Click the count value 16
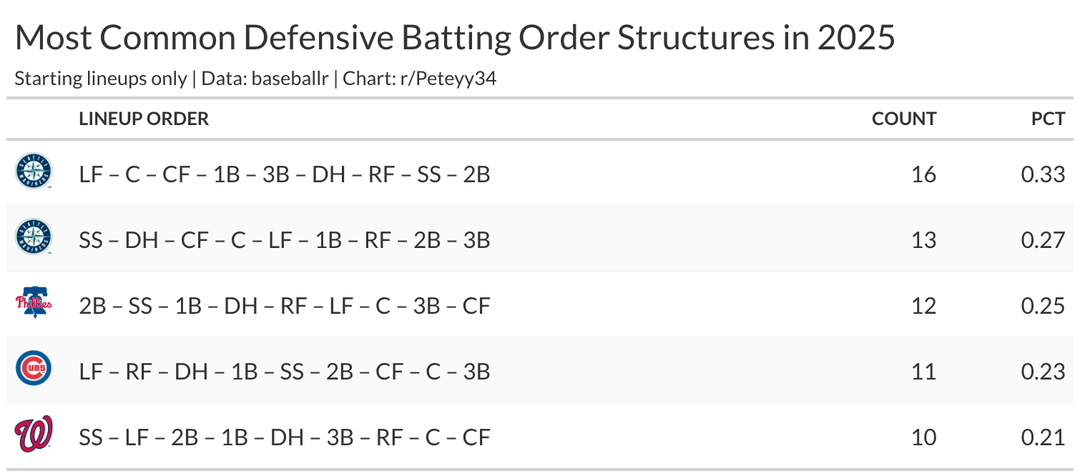Screen dimensions: 1080x476 pos(924,174)
